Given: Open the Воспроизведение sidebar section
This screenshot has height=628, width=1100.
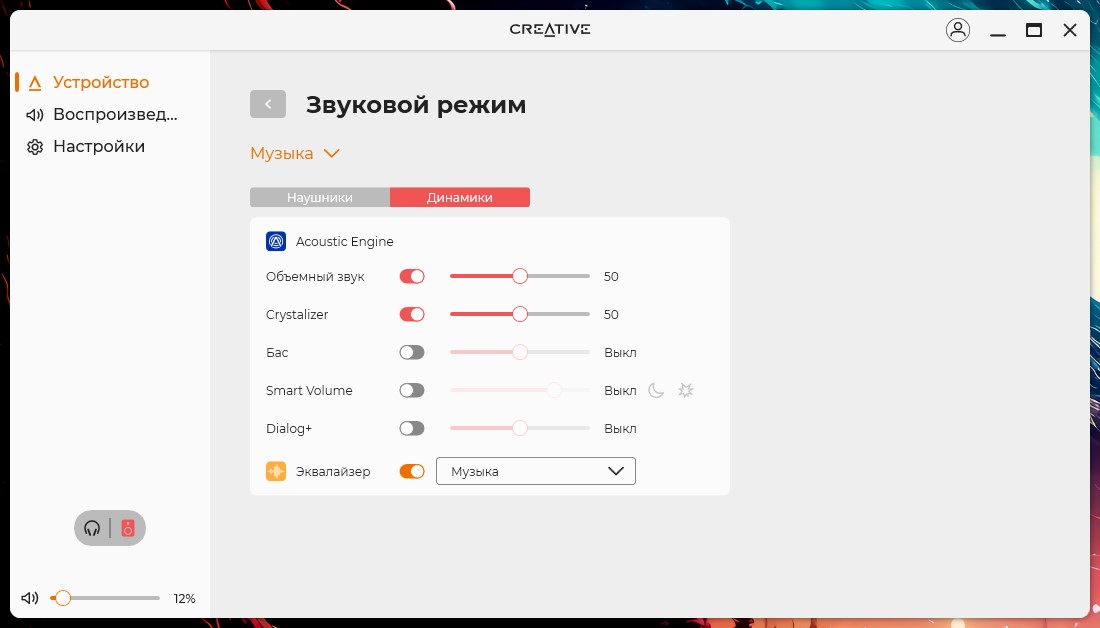Looking at the screenshot, I should 115,114.
